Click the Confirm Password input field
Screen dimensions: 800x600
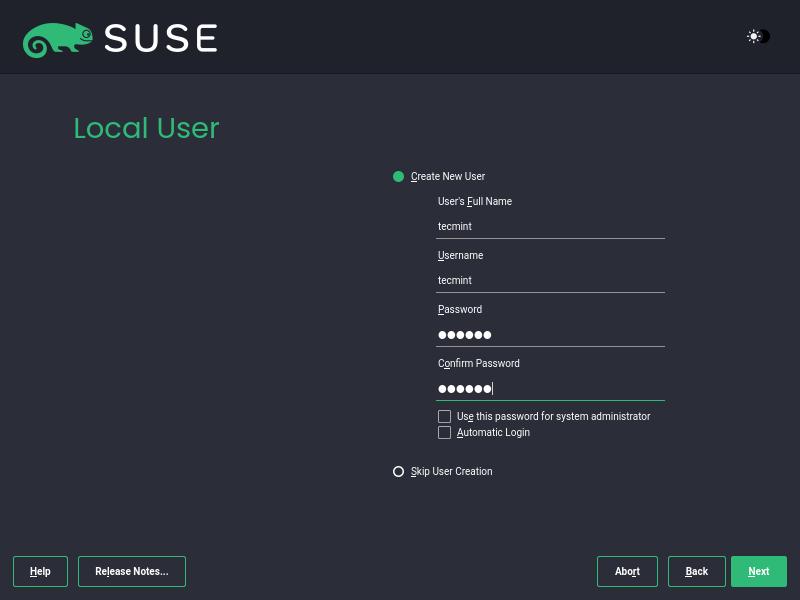click(x=550, y=389)
